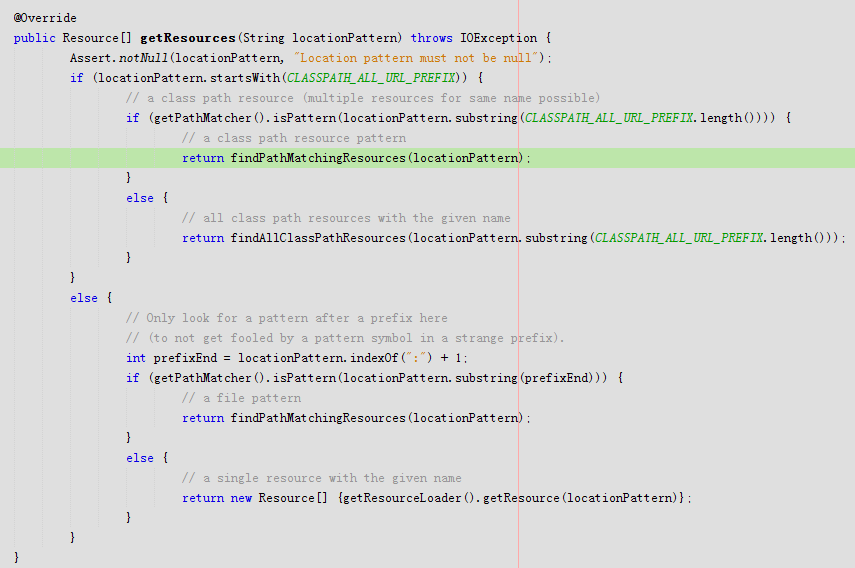Click comment "a file pattern"
Viewport: 855px width, 568px height.
242,398
